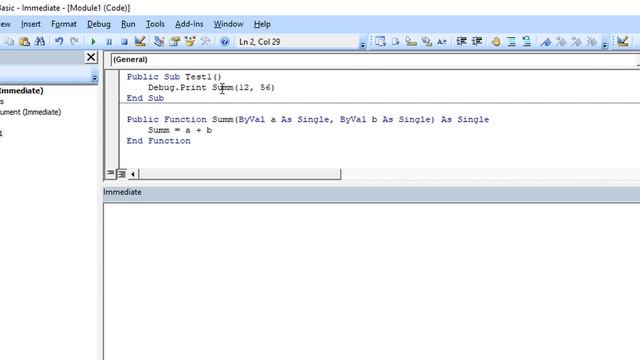Open the Properties Window icon
This screenshot has width=640, height=360.
tap(175, 41)
